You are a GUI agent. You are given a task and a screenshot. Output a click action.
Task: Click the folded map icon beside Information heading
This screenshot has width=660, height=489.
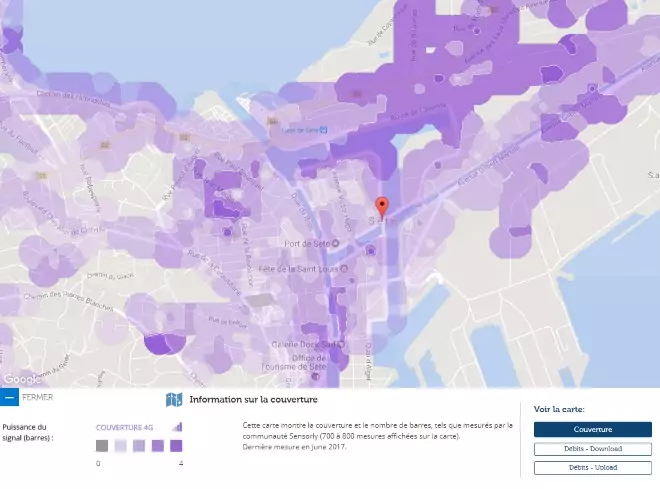(x=174, y=400)
